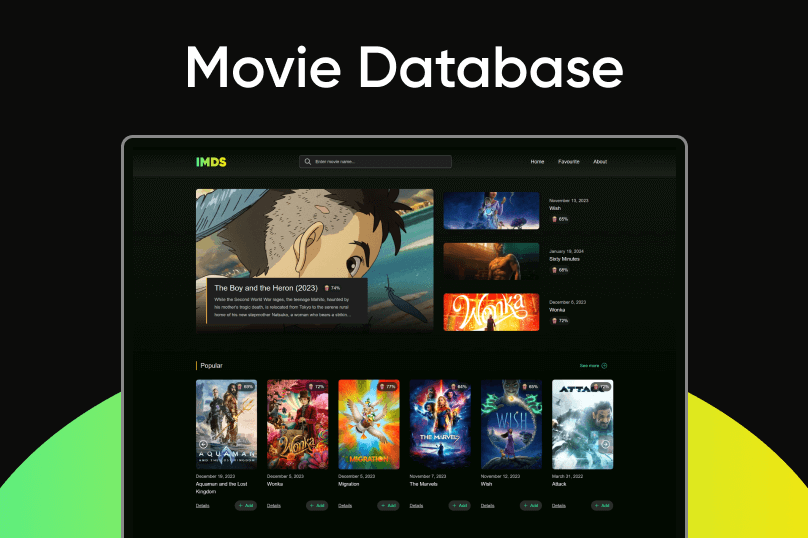Click rating badge on Migration poster
The width and height of the screenshot is (808, 538).
(388, 386)
